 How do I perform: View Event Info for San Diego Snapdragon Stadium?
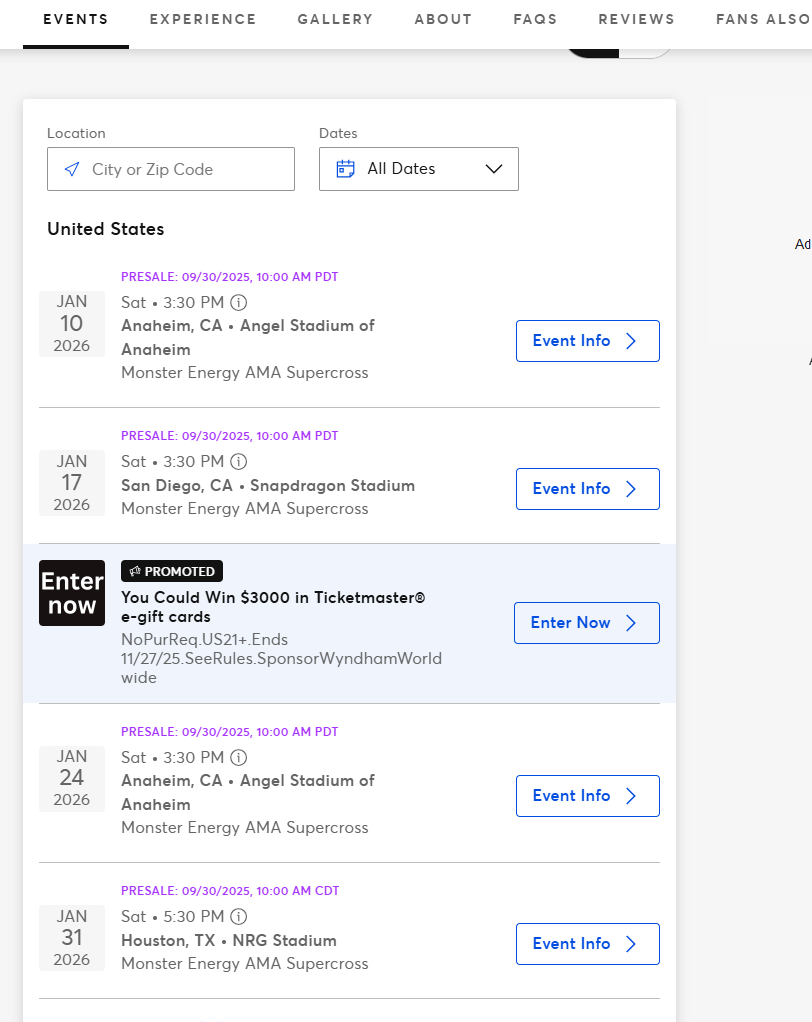587,489
